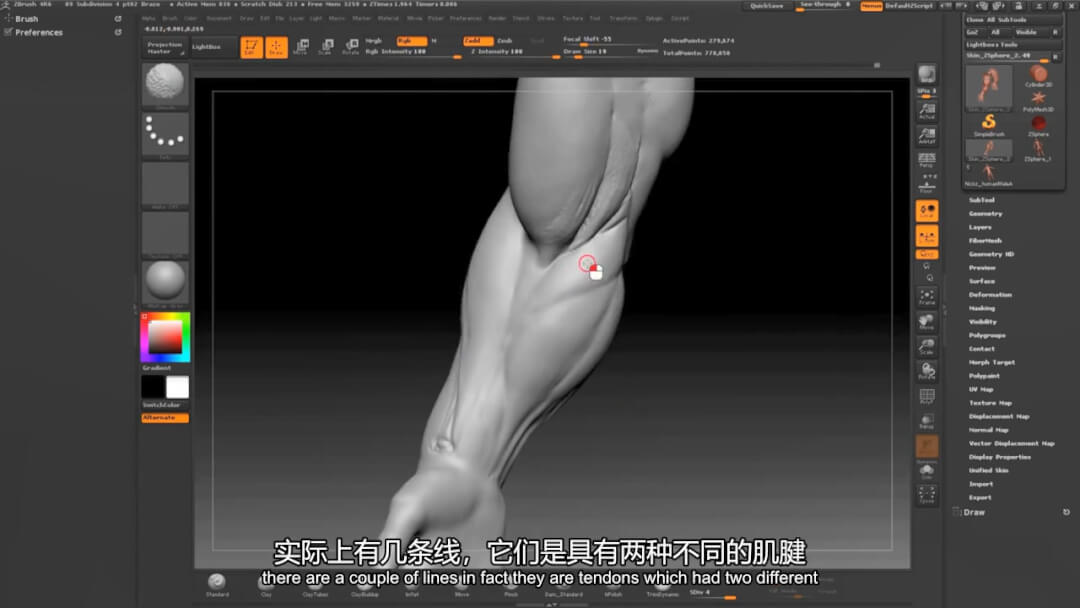The image size is (1080, 608).
Task: Activate the Move transform mode in top shelf
Action: (x=301, y=47)
